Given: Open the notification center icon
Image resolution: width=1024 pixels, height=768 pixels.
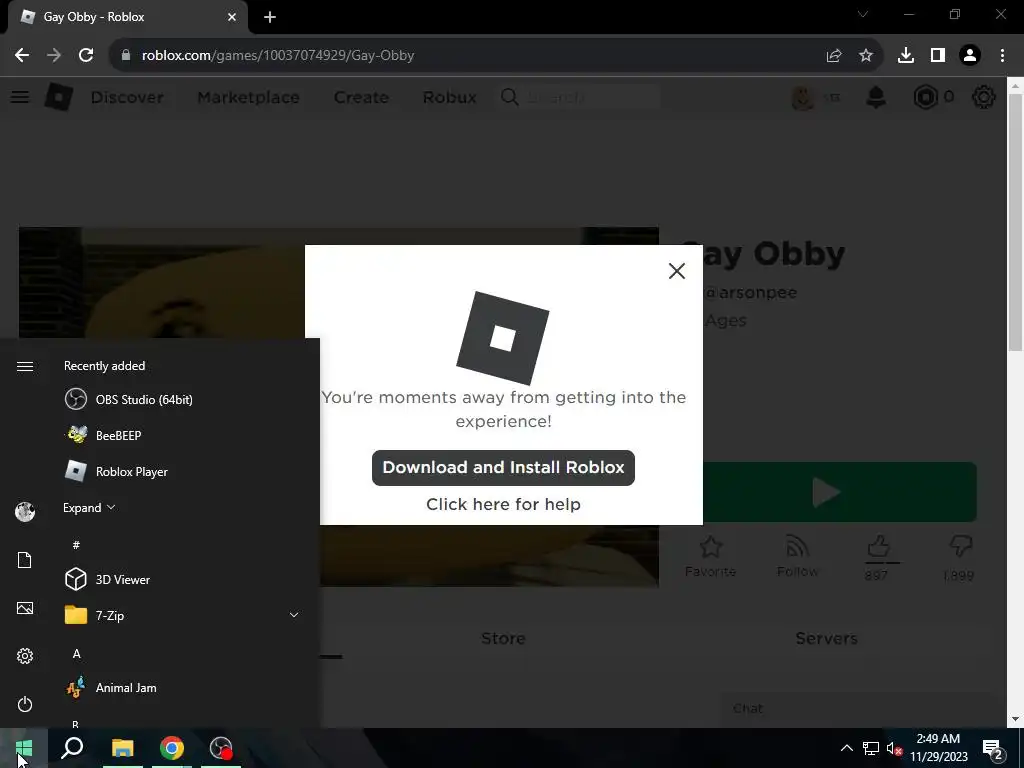Looking at the screenshot, I should [x=993, y=748].
